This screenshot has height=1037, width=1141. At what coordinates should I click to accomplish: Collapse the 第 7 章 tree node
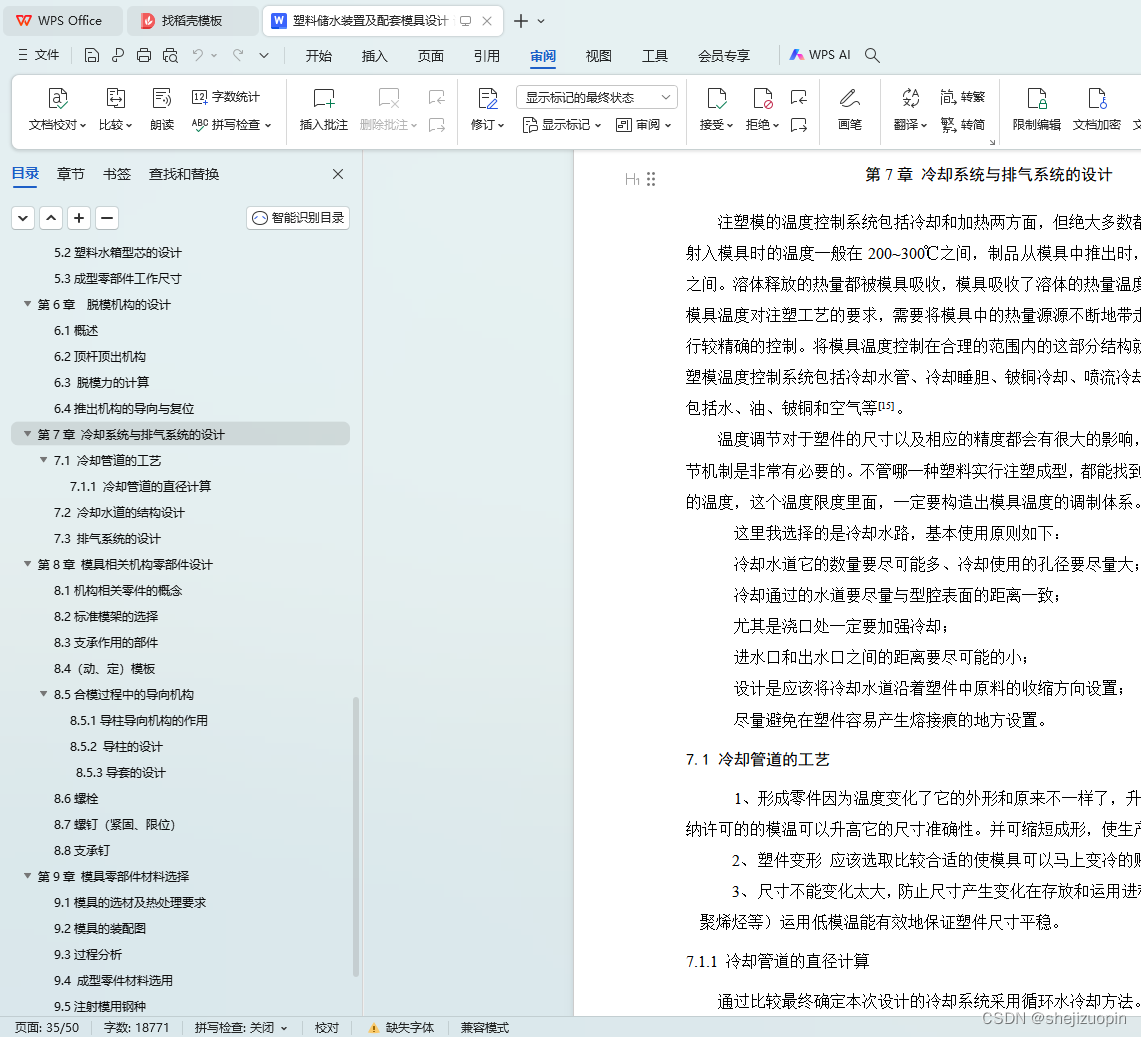(x=28, y=434)
